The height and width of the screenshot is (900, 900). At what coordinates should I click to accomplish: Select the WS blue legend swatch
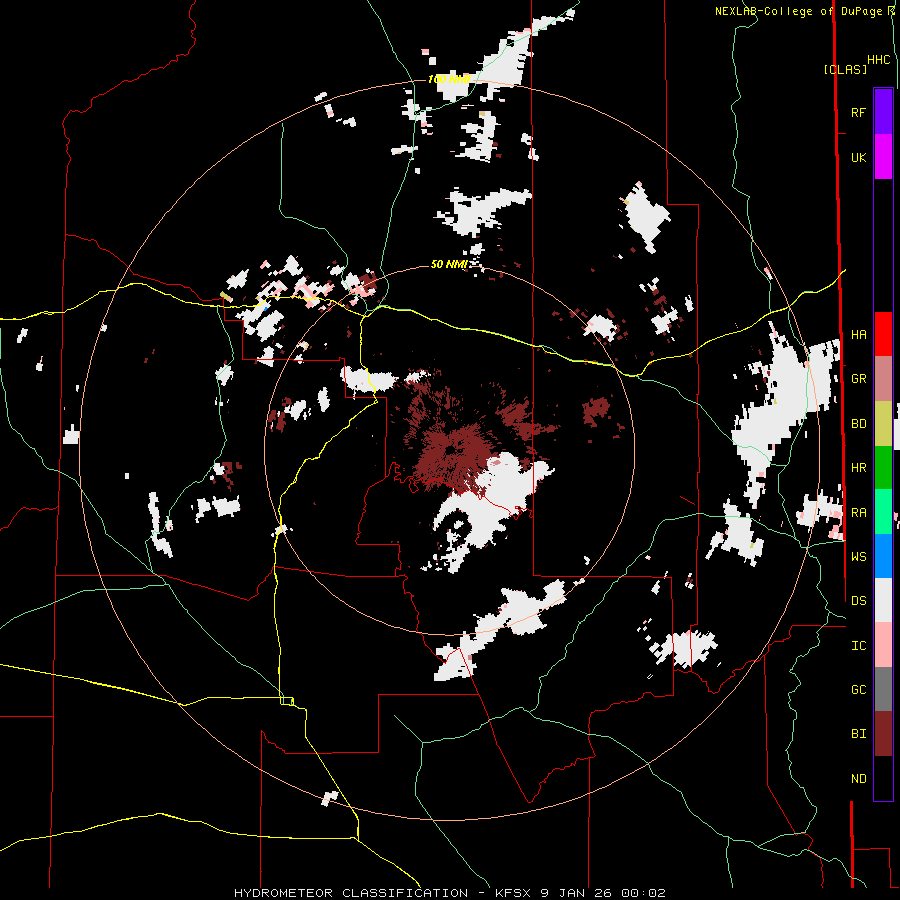point(883,556)
